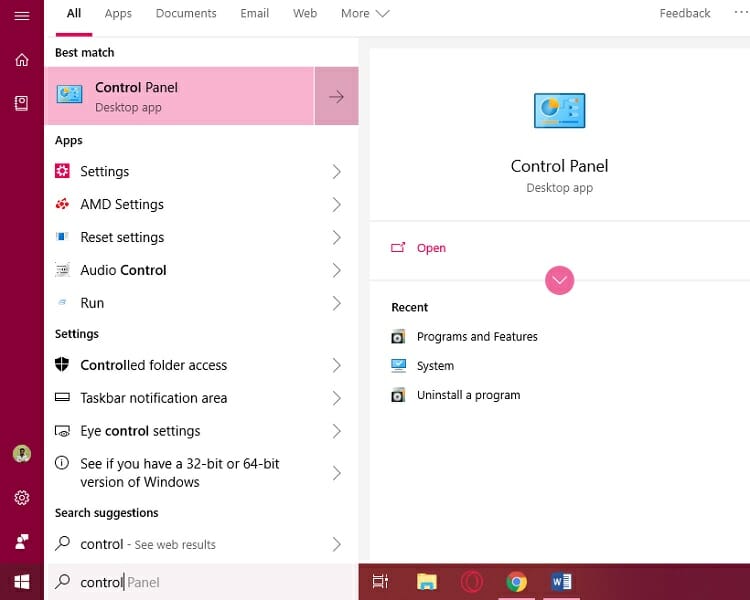Click inside the search box with control text
This screenshot has width=750, height=600.
[203, 582]
